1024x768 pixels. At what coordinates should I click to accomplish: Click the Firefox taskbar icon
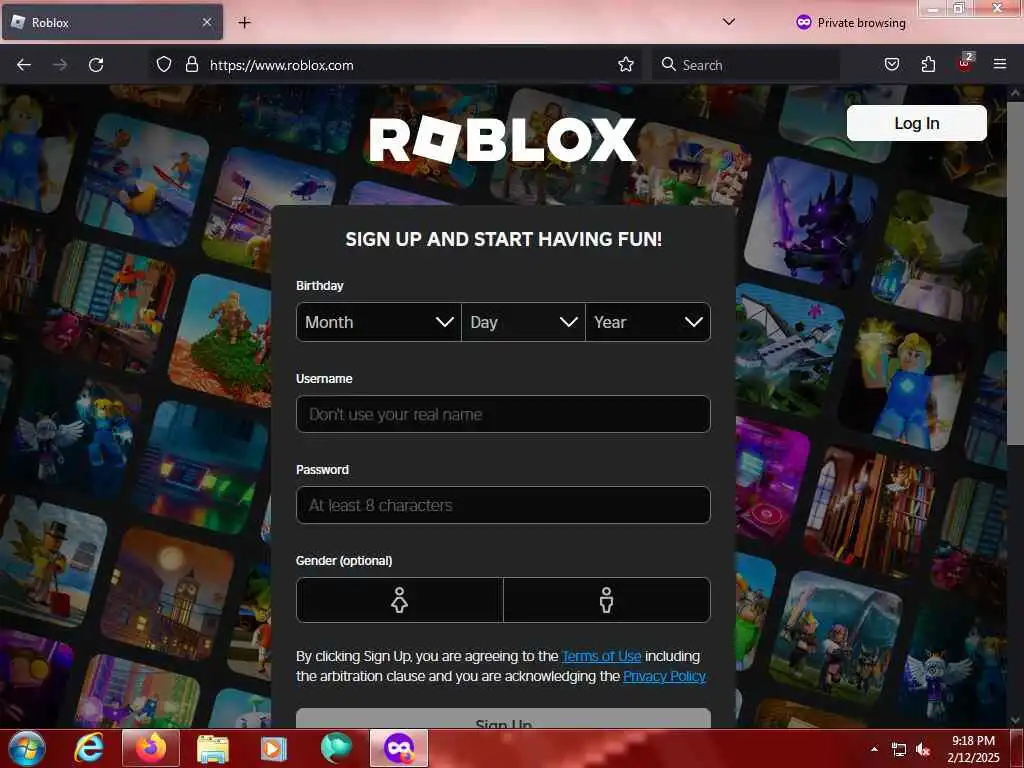[x=151, y=748]
